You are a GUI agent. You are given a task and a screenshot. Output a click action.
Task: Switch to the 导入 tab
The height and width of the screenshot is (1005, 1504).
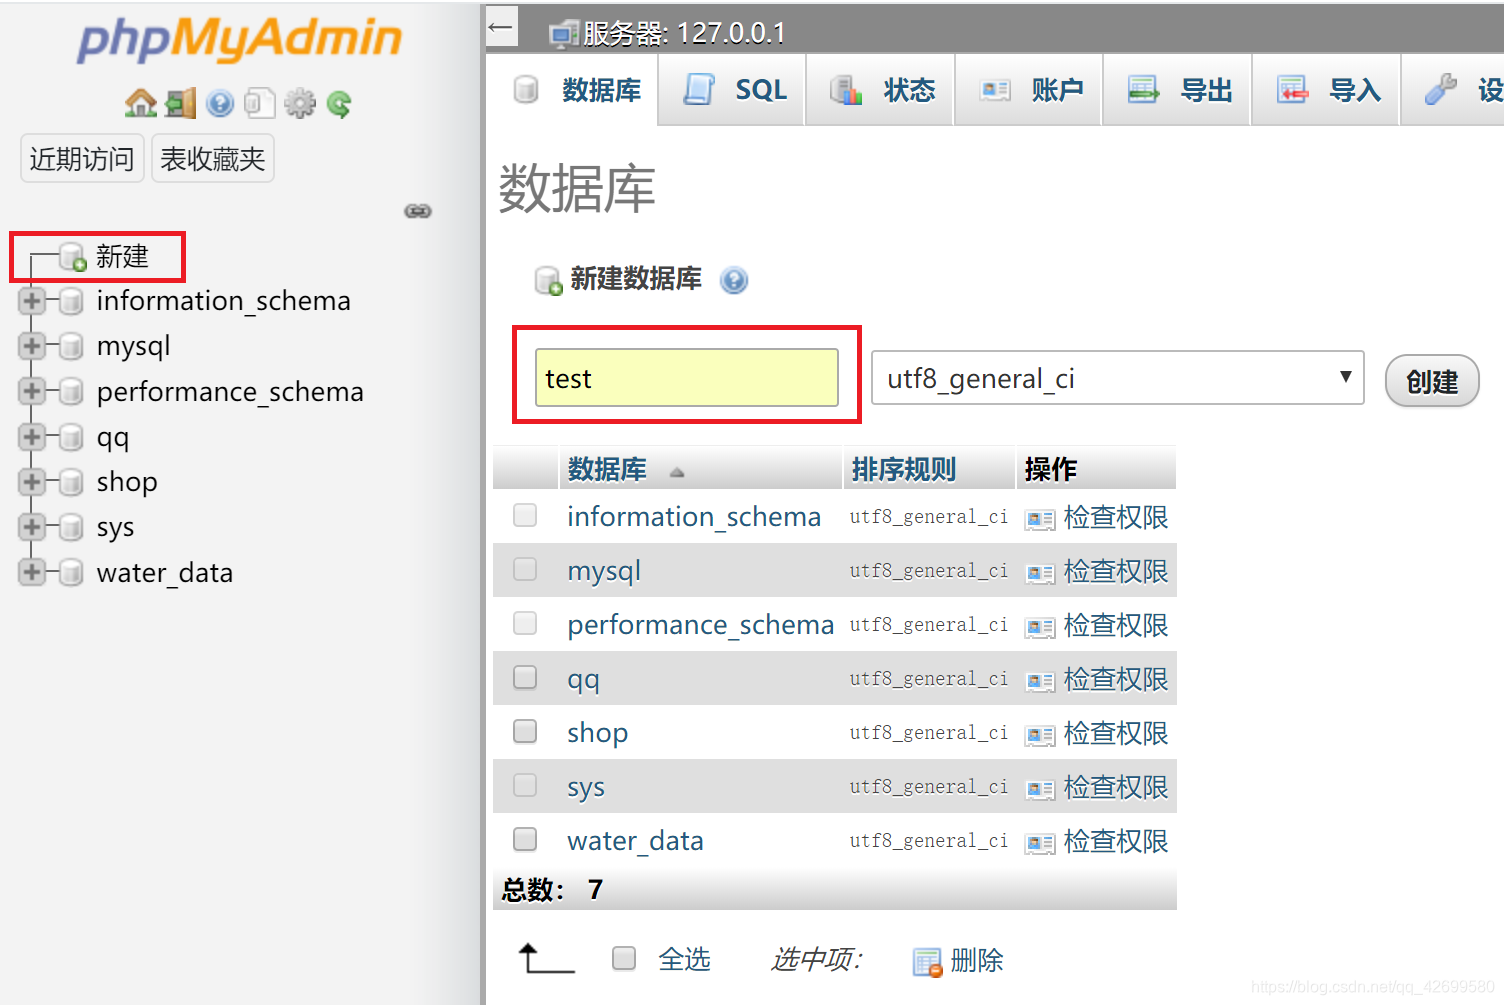click(1326, 90)
